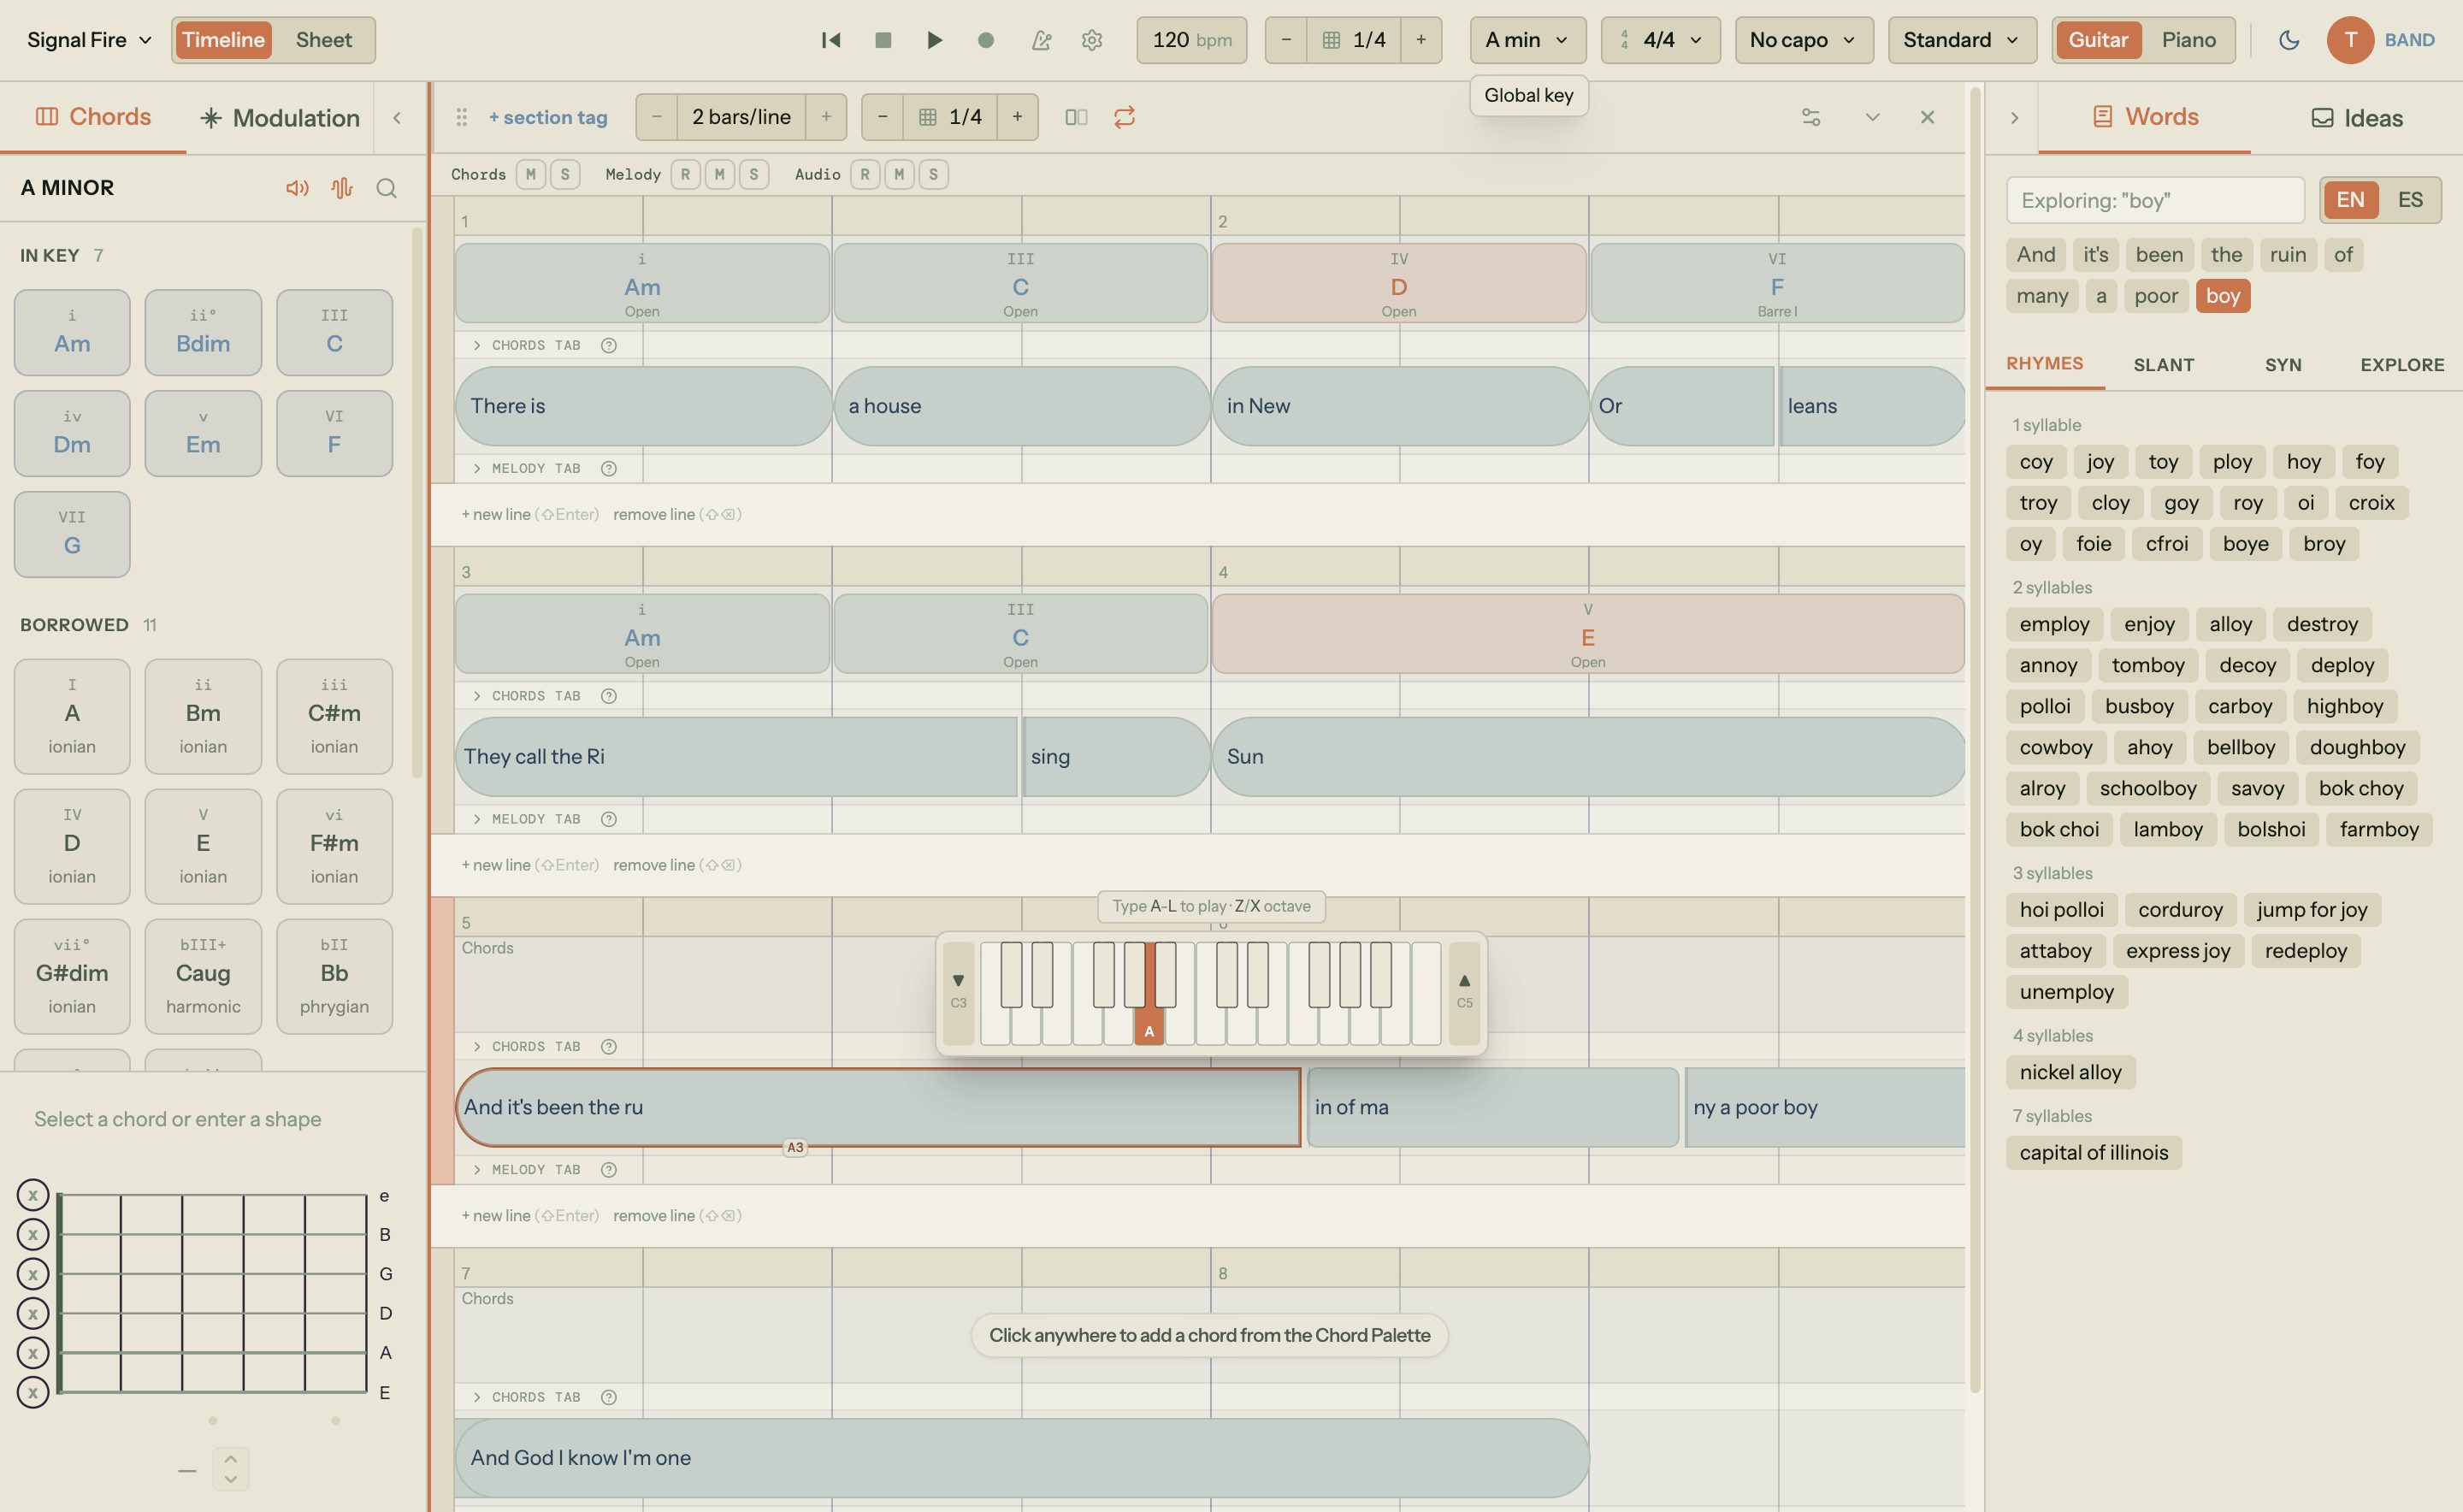The width and height of the screenshot is (2463, 1512).
Task: Select Piano instrument mode
Action: click(2188, 40)
